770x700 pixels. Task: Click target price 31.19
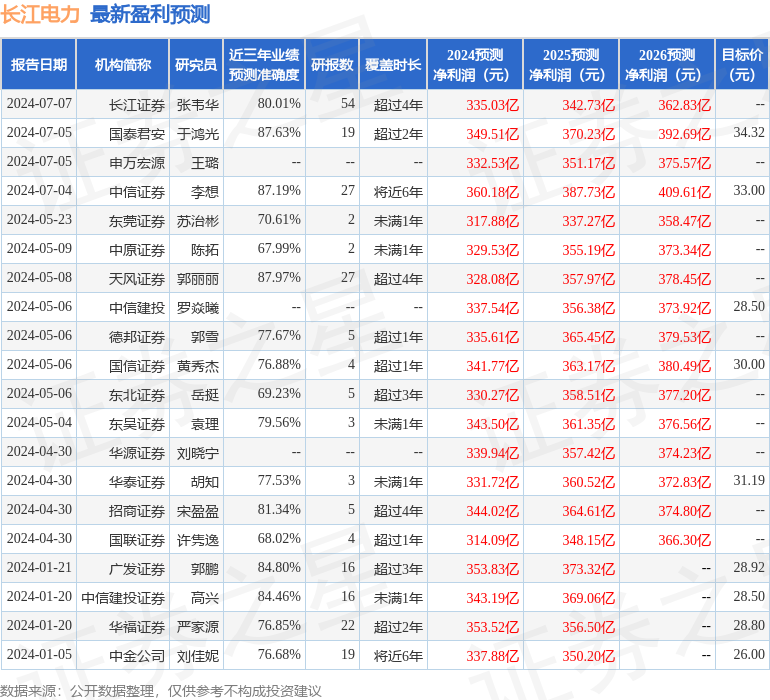point(749,480)
